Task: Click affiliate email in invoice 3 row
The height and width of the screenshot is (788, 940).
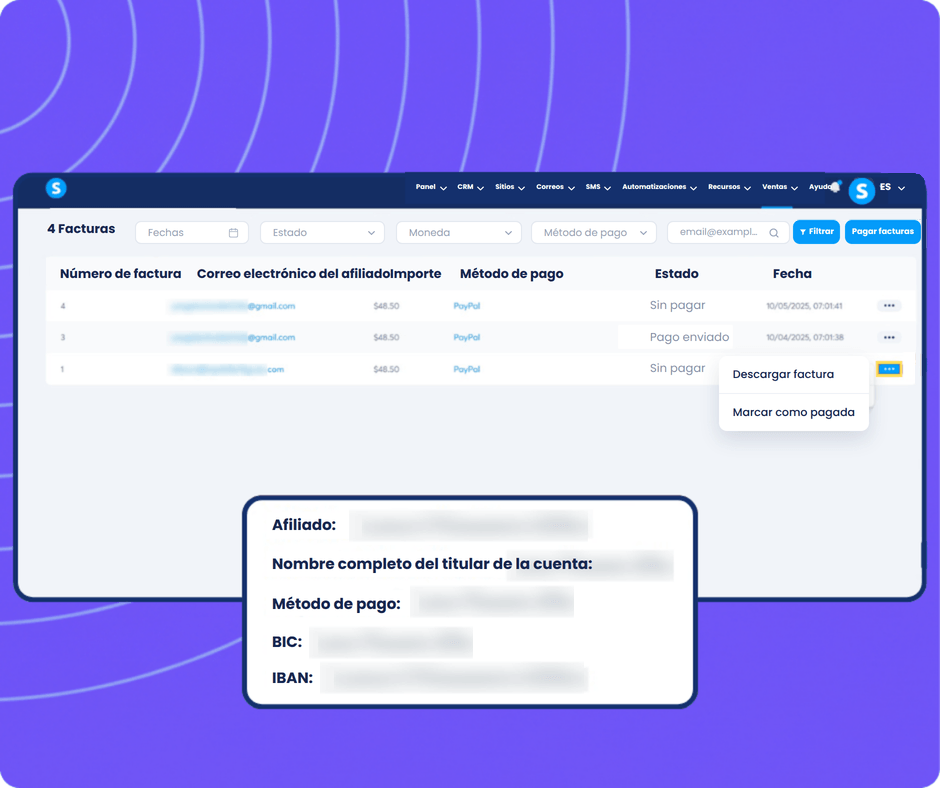Action: (233, 337)
